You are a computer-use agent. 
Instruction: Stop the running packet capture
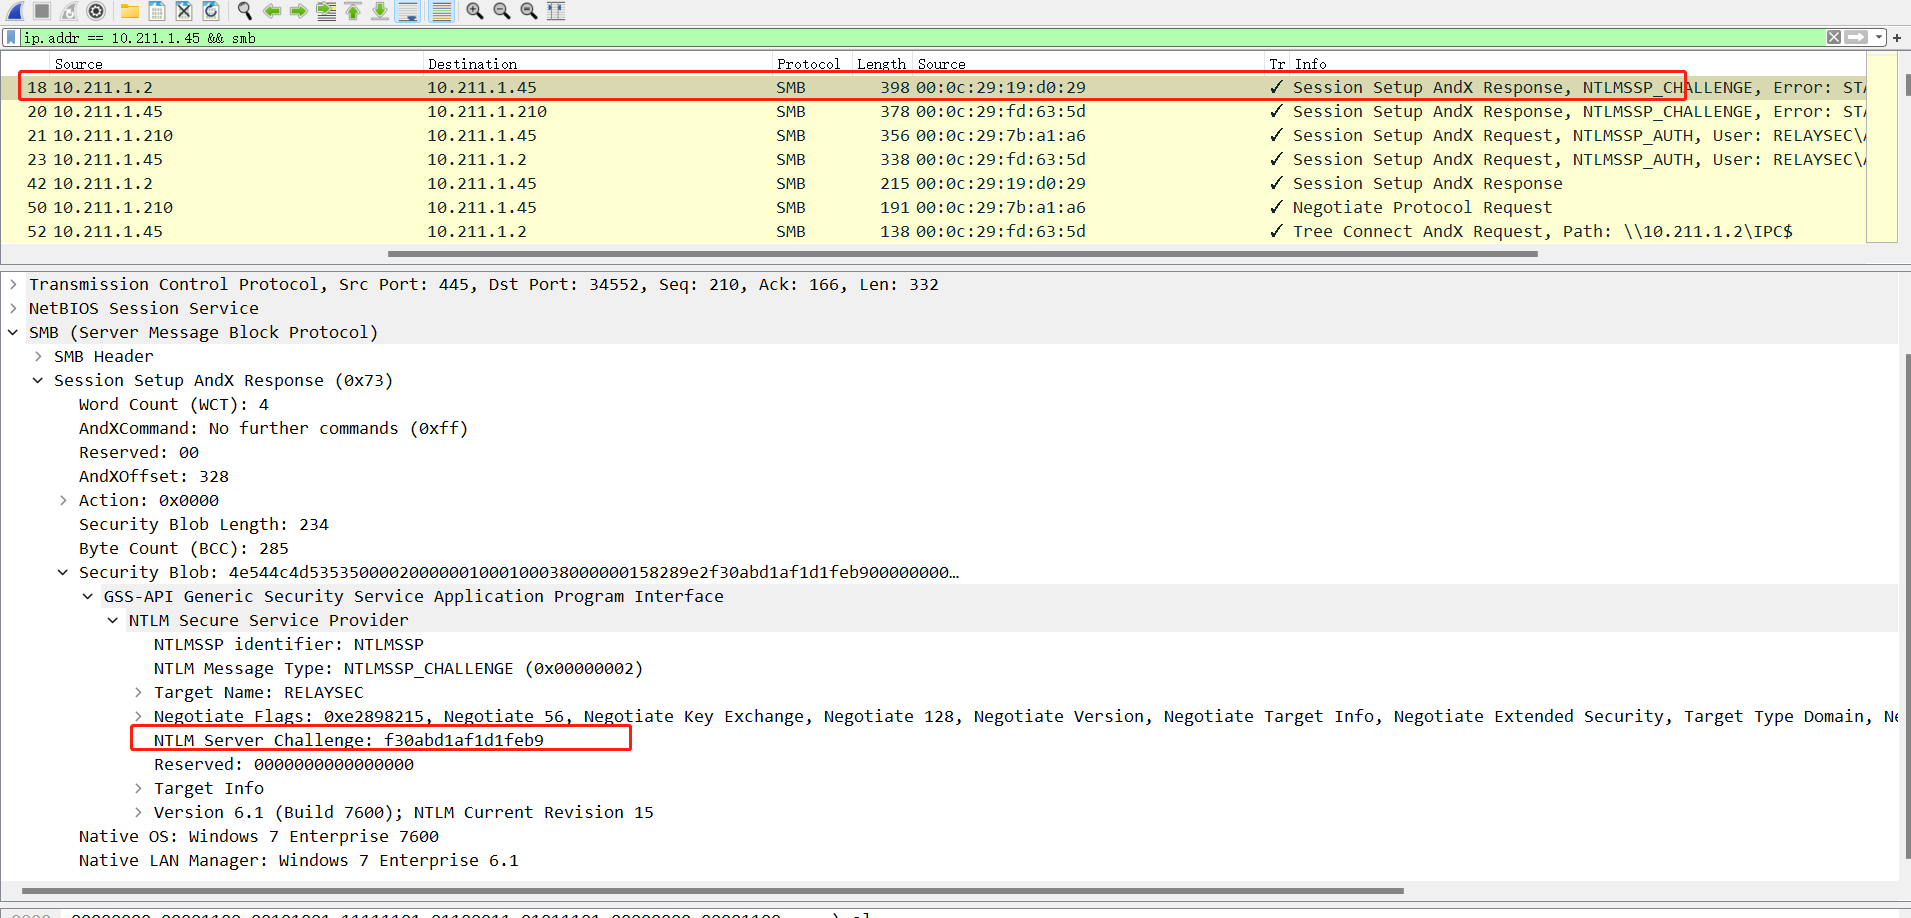[42, 11]
